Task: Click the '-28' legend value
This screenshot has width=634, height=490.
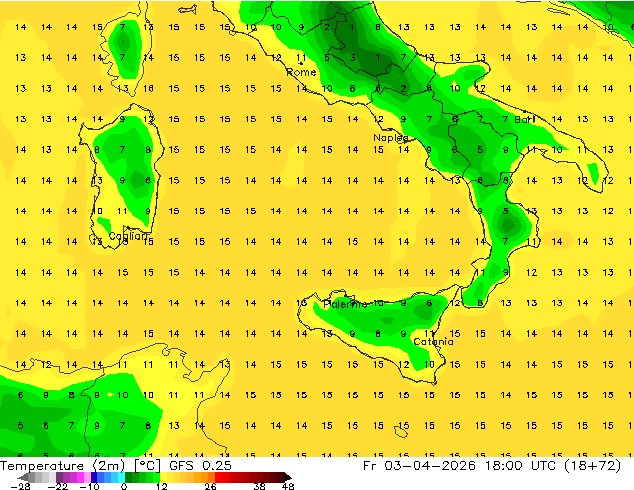Action: click(x=20, y=486)
